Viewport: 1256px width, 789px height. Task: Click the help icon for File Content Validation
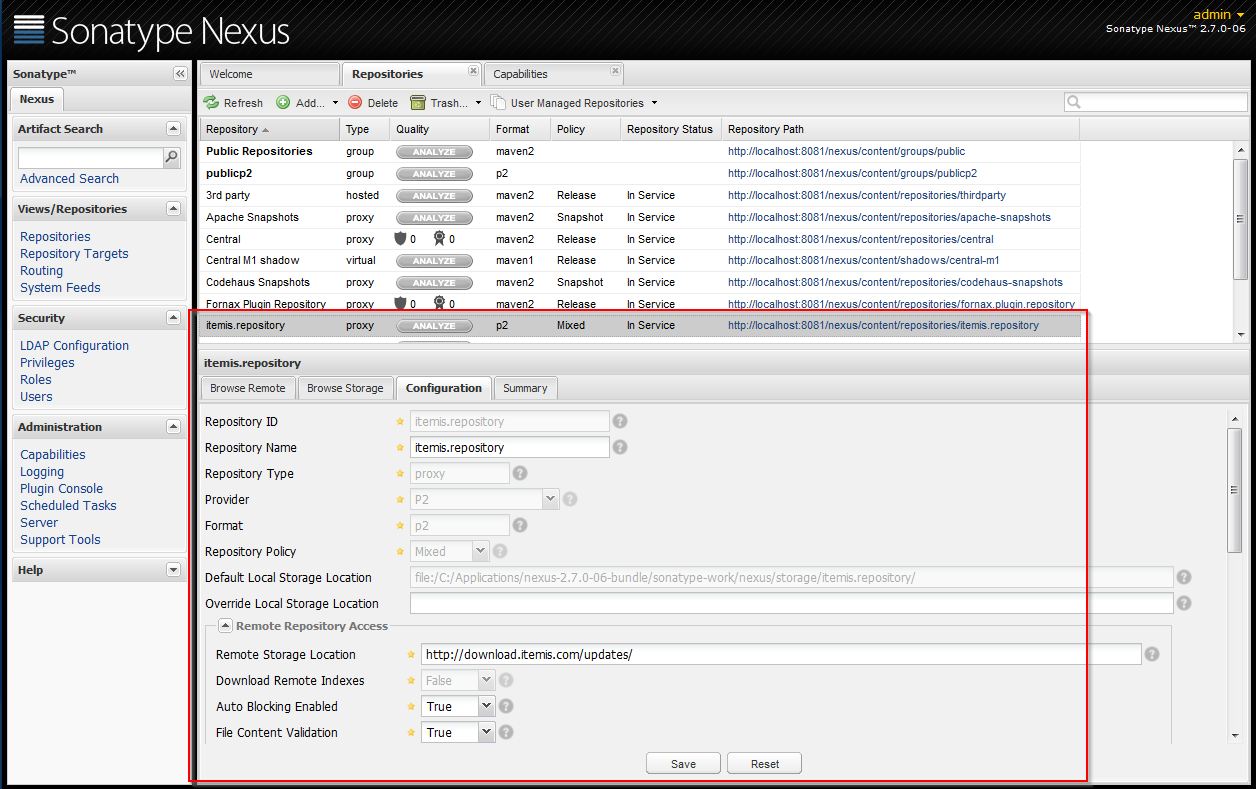(506, 732)
